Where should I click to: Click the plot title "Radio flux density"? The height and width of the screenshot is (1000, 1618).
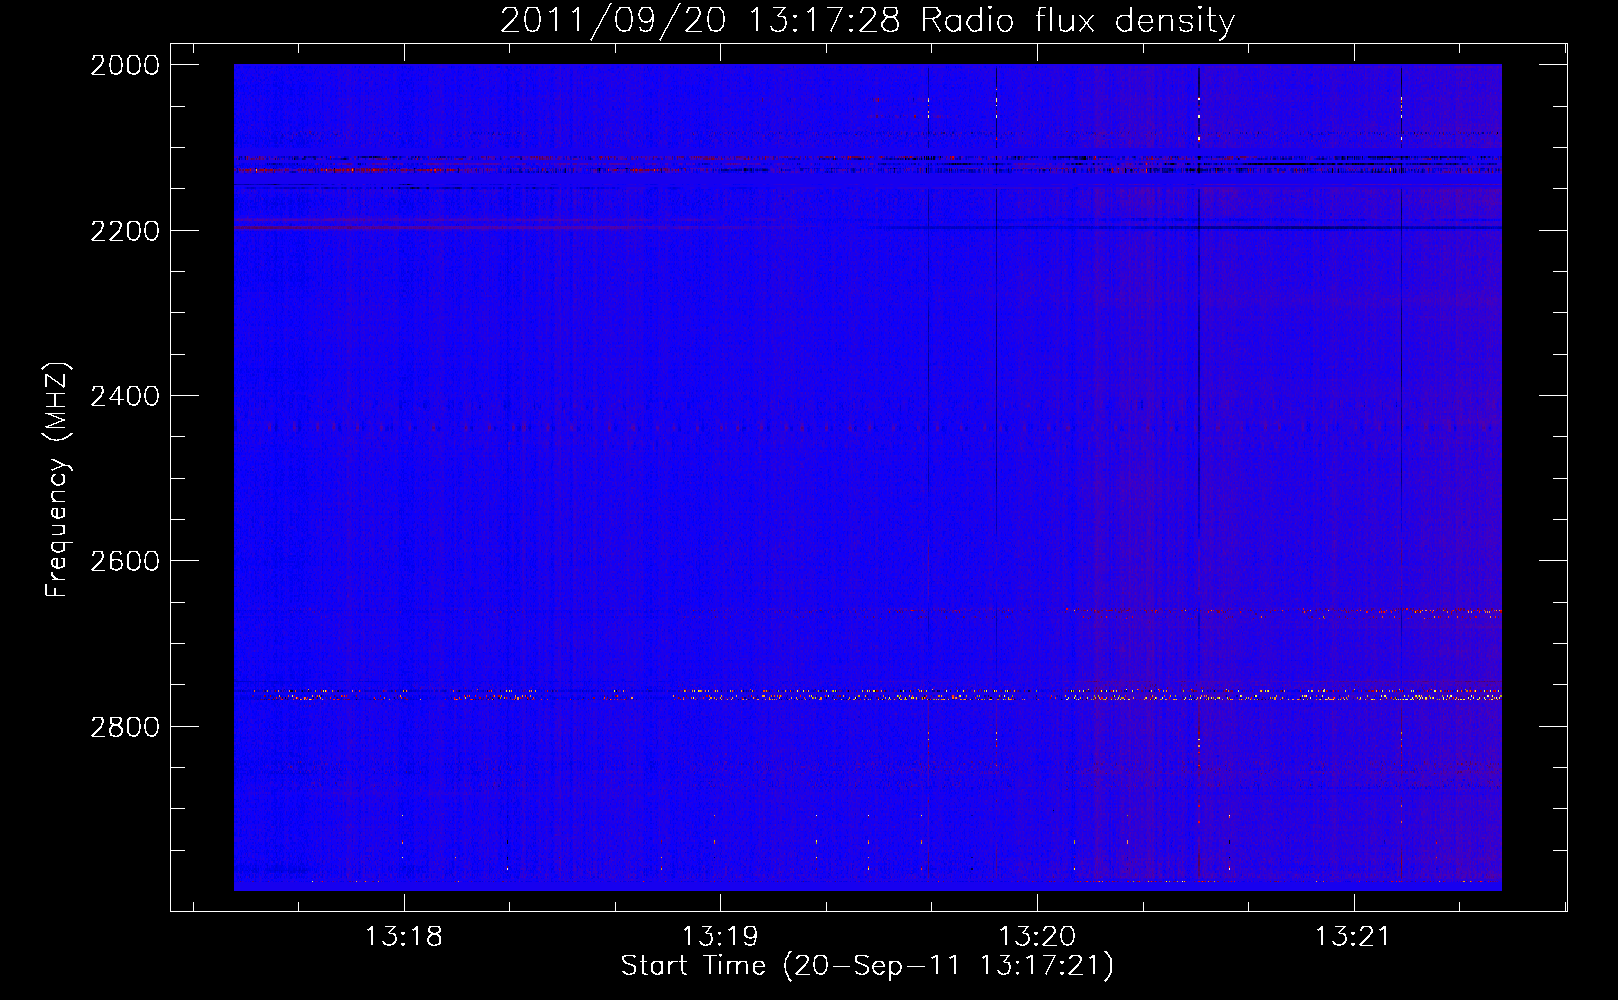coord(1078,20)
